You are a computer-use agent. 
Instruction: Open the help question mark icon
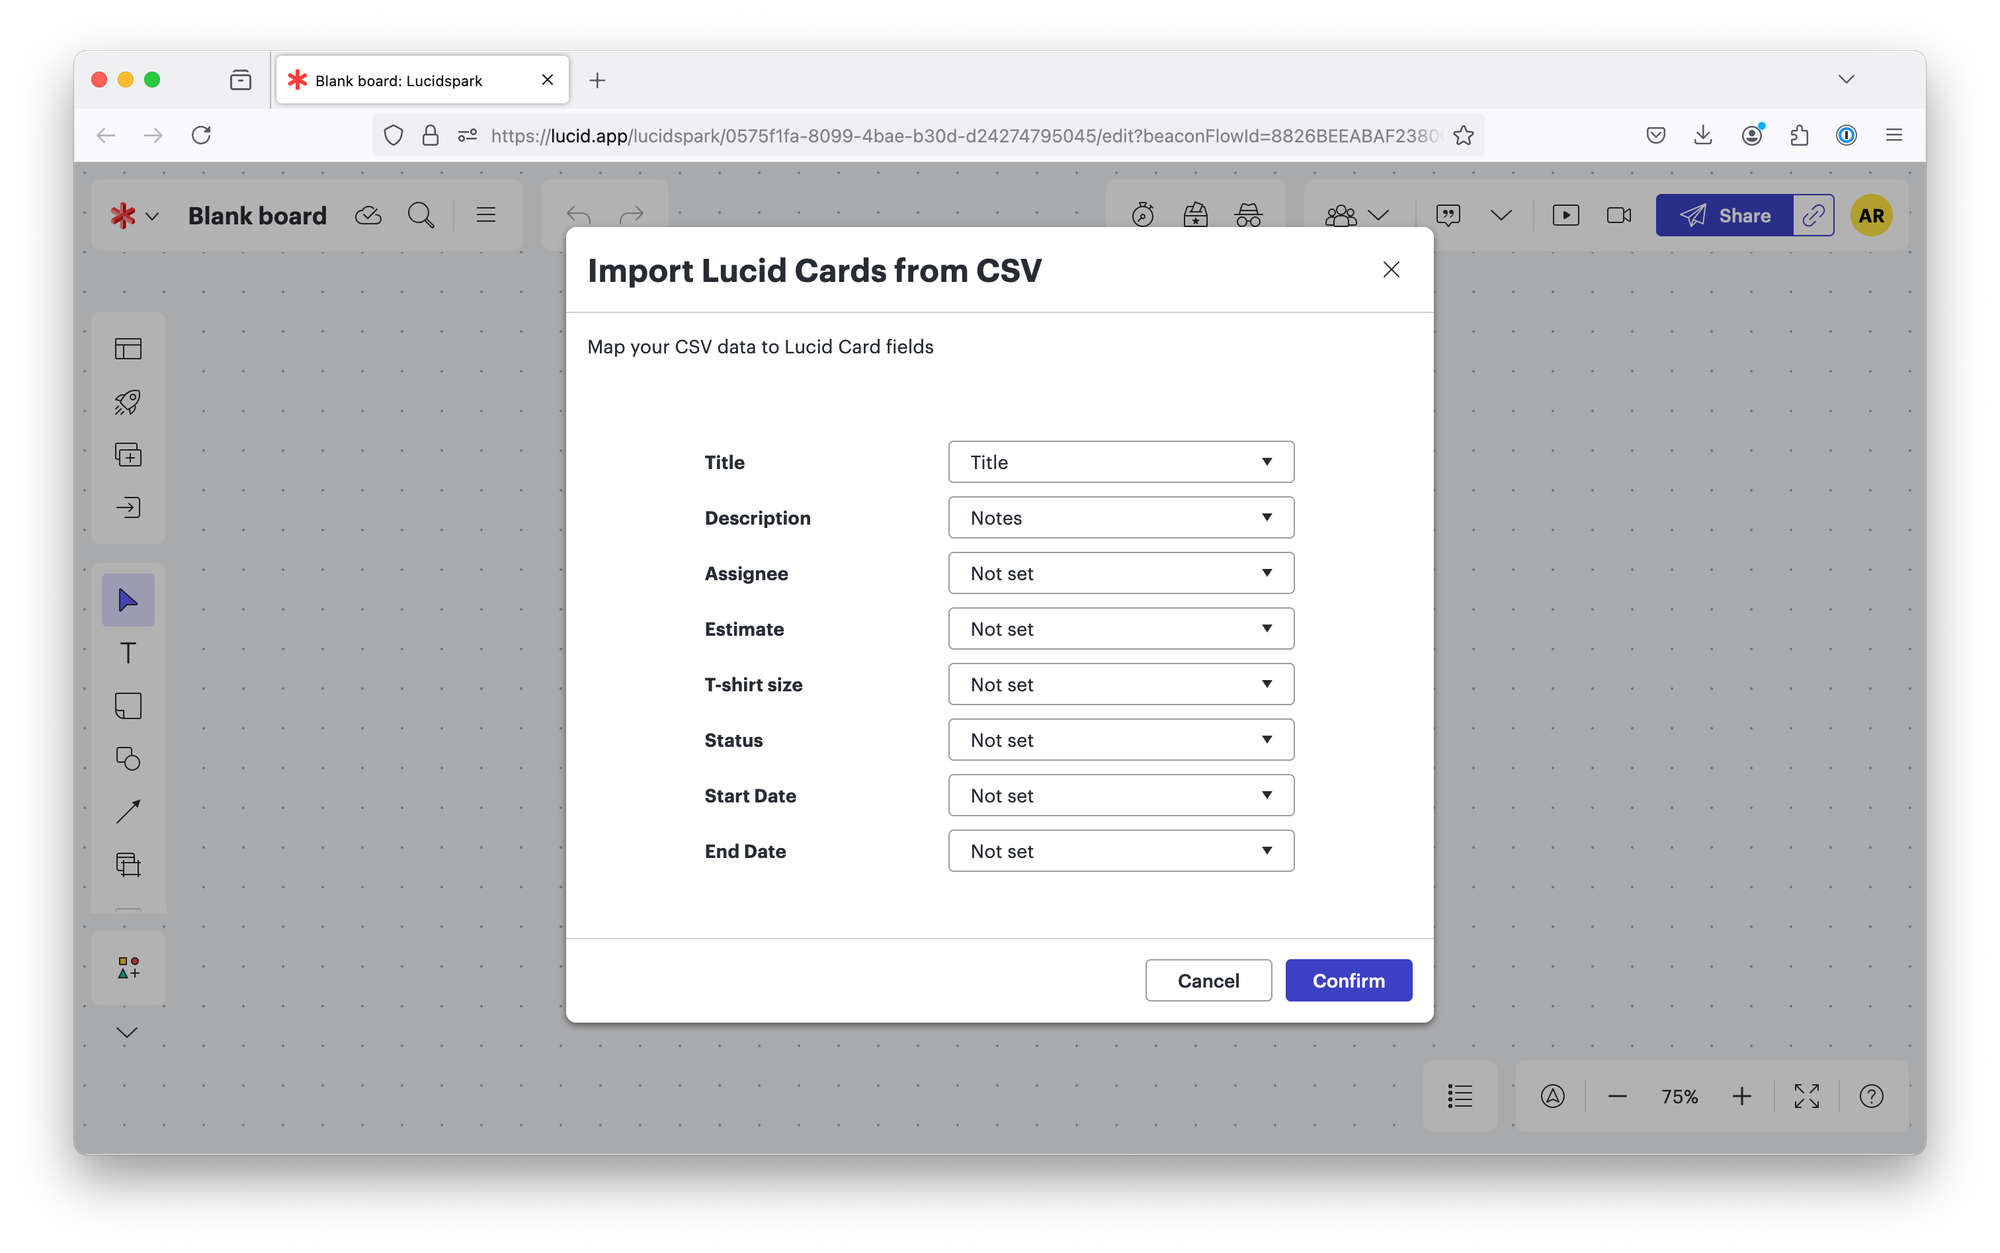point(1871,1096)
